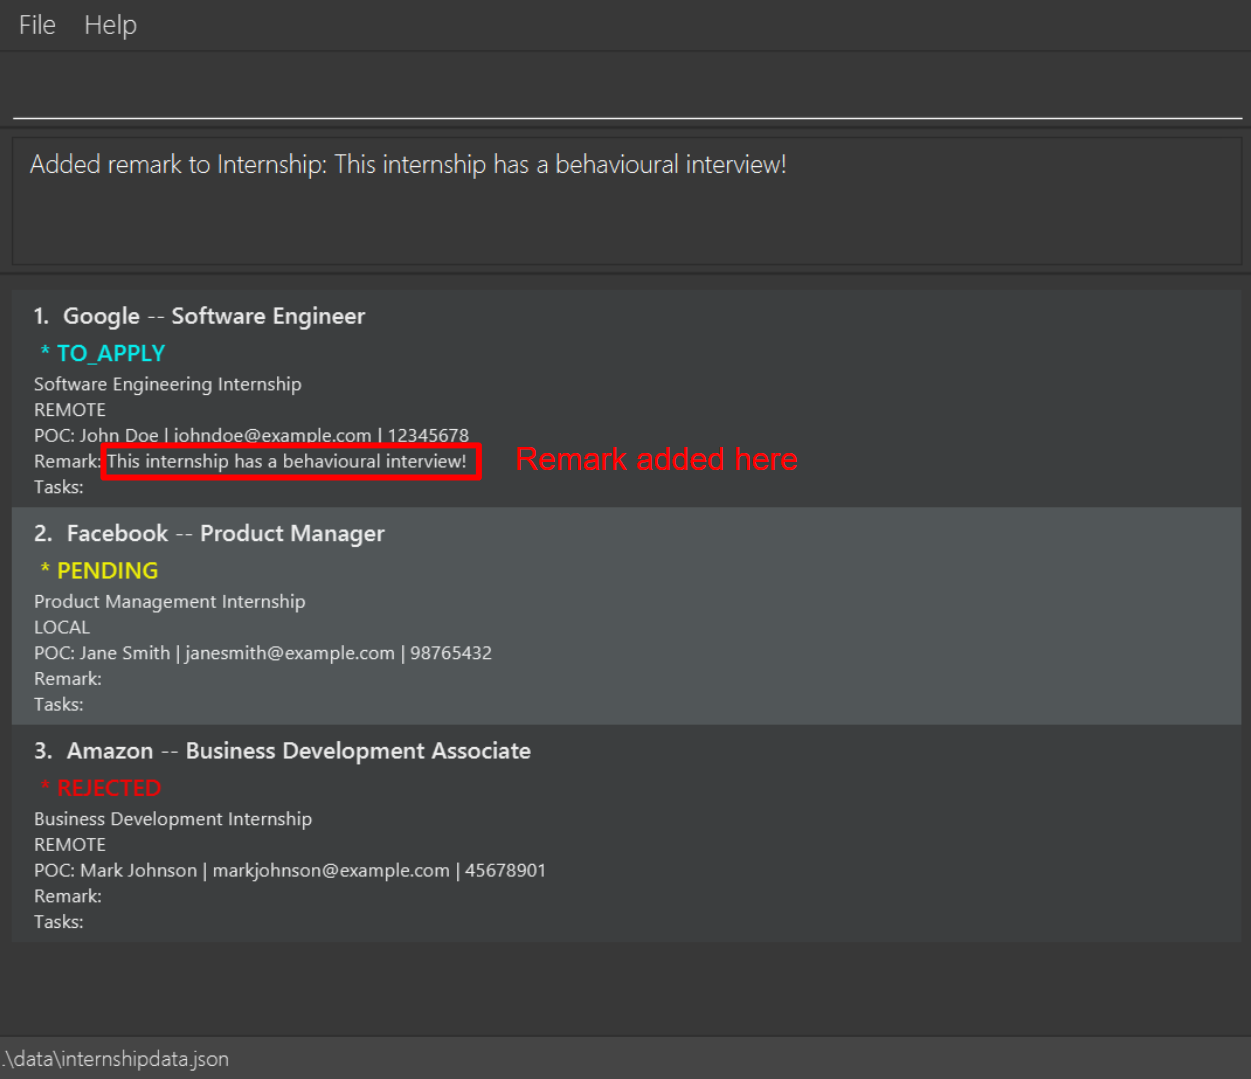Image resolution: width=1251 pixels, height=1079 pixels.
Task: Click the Product Management Internship description
Action: pos(169,601)
